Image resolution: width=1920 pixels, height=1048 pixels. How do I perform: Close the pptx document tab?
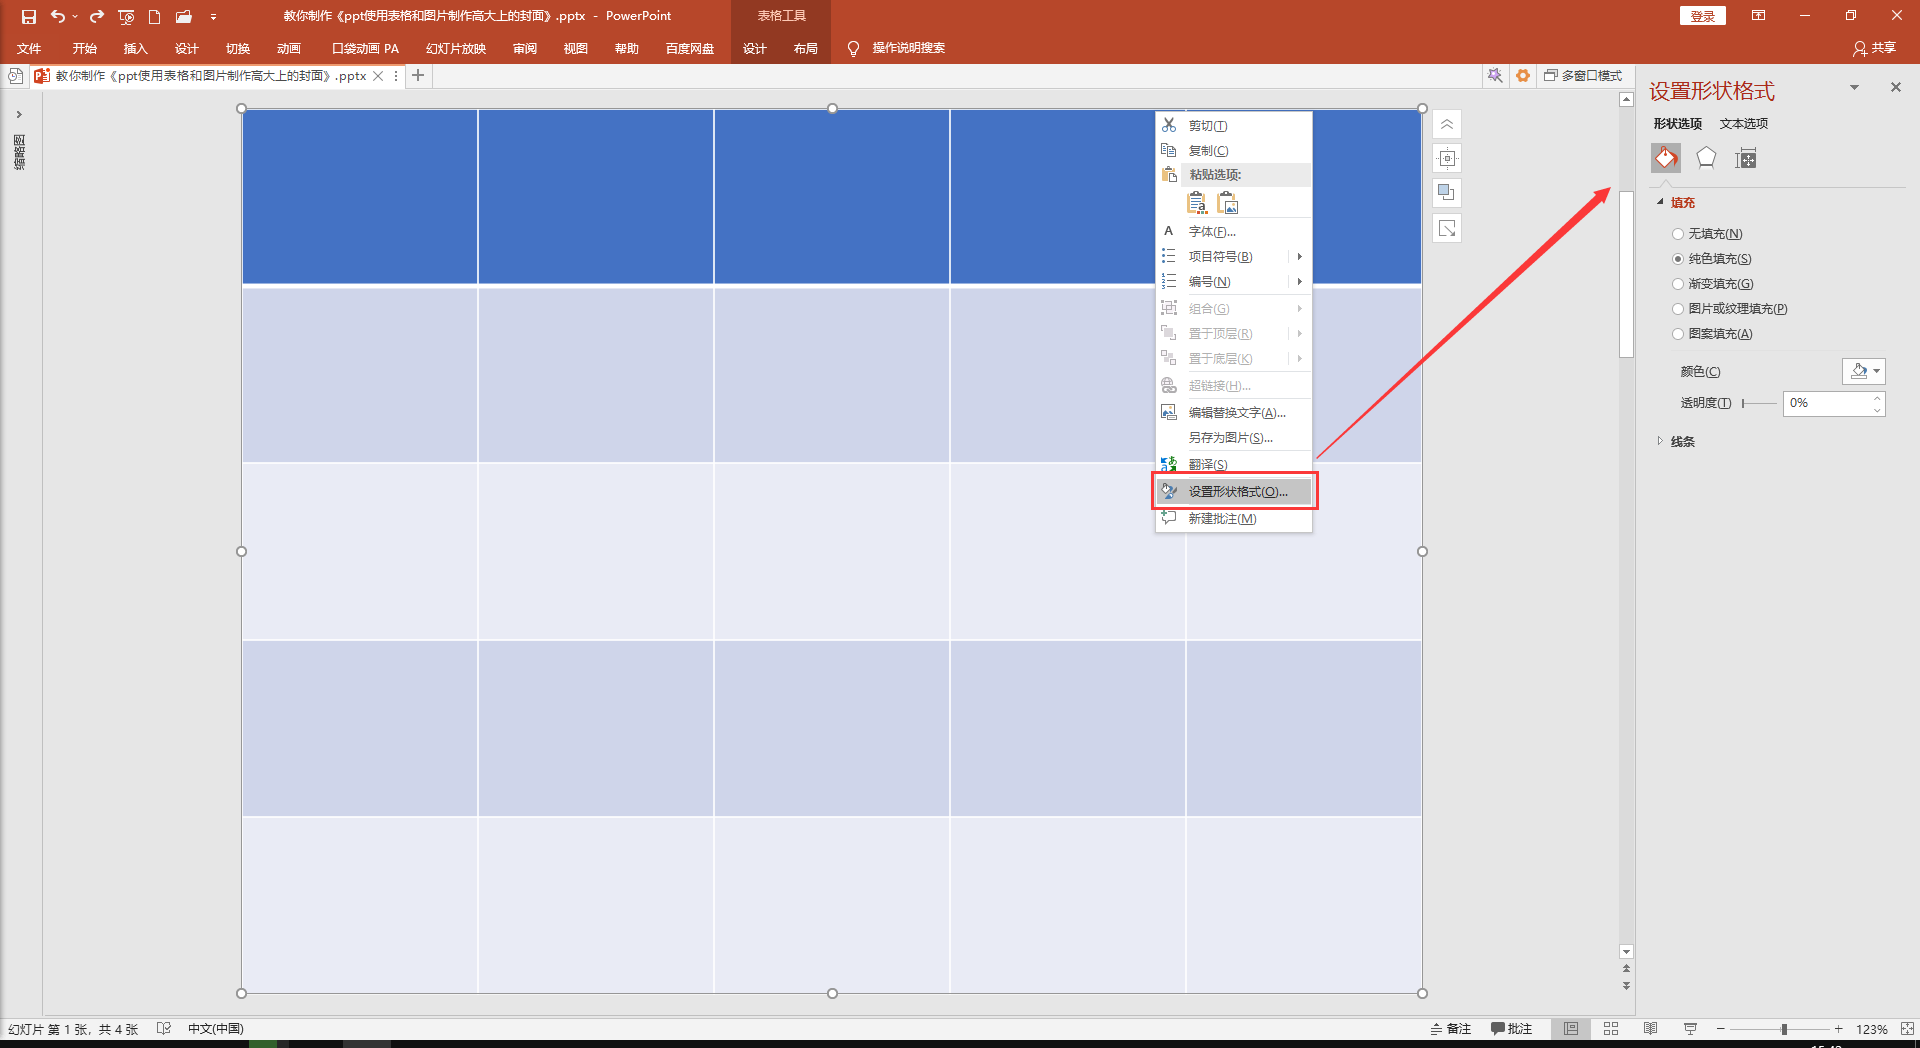point(378,76)
